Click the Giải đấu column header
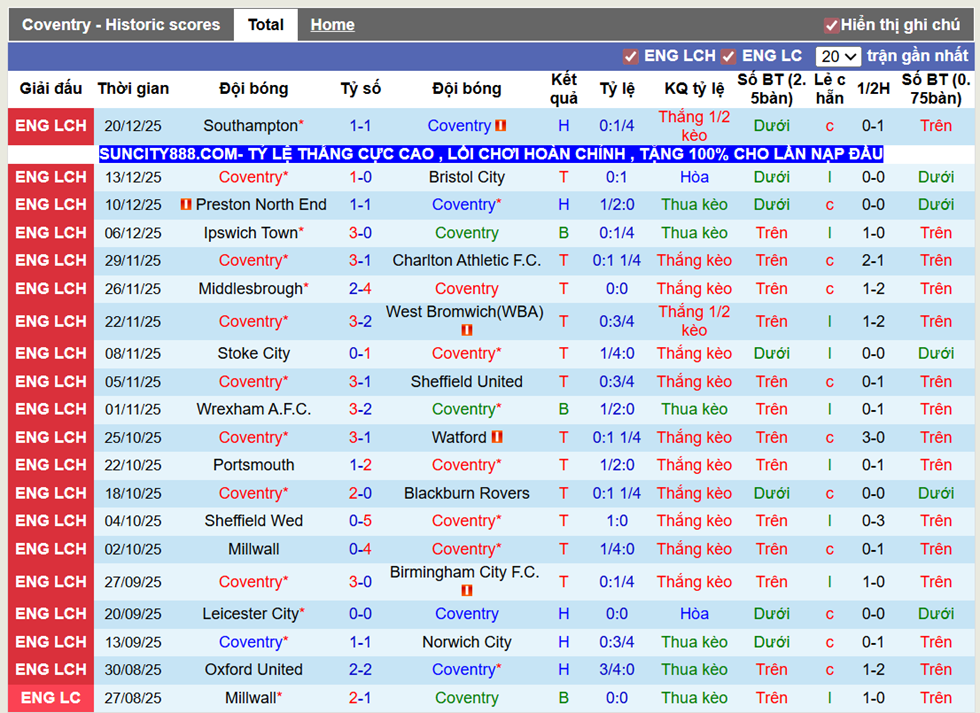Image resolution: width=980 pixels, height=713 pixels. tap(51, 89)
